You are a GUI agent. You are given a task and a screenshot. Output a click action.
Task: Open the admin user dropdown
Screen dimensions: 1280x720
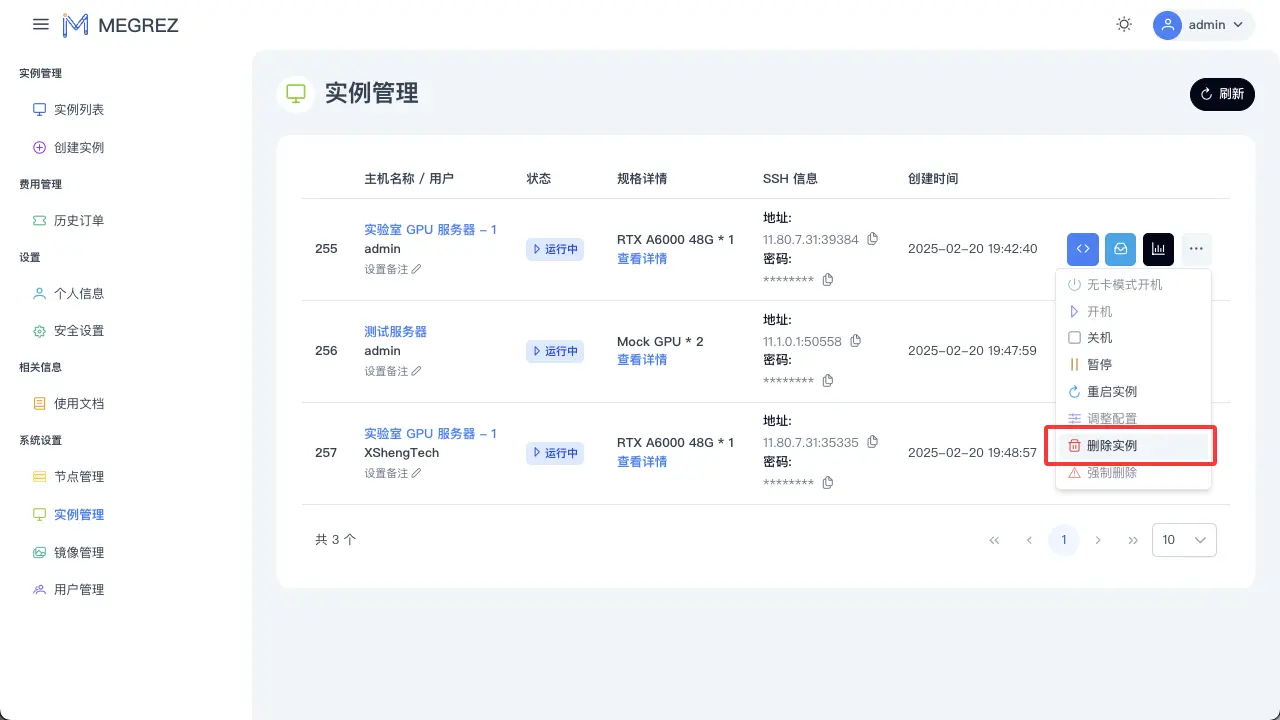[1204, 25]
